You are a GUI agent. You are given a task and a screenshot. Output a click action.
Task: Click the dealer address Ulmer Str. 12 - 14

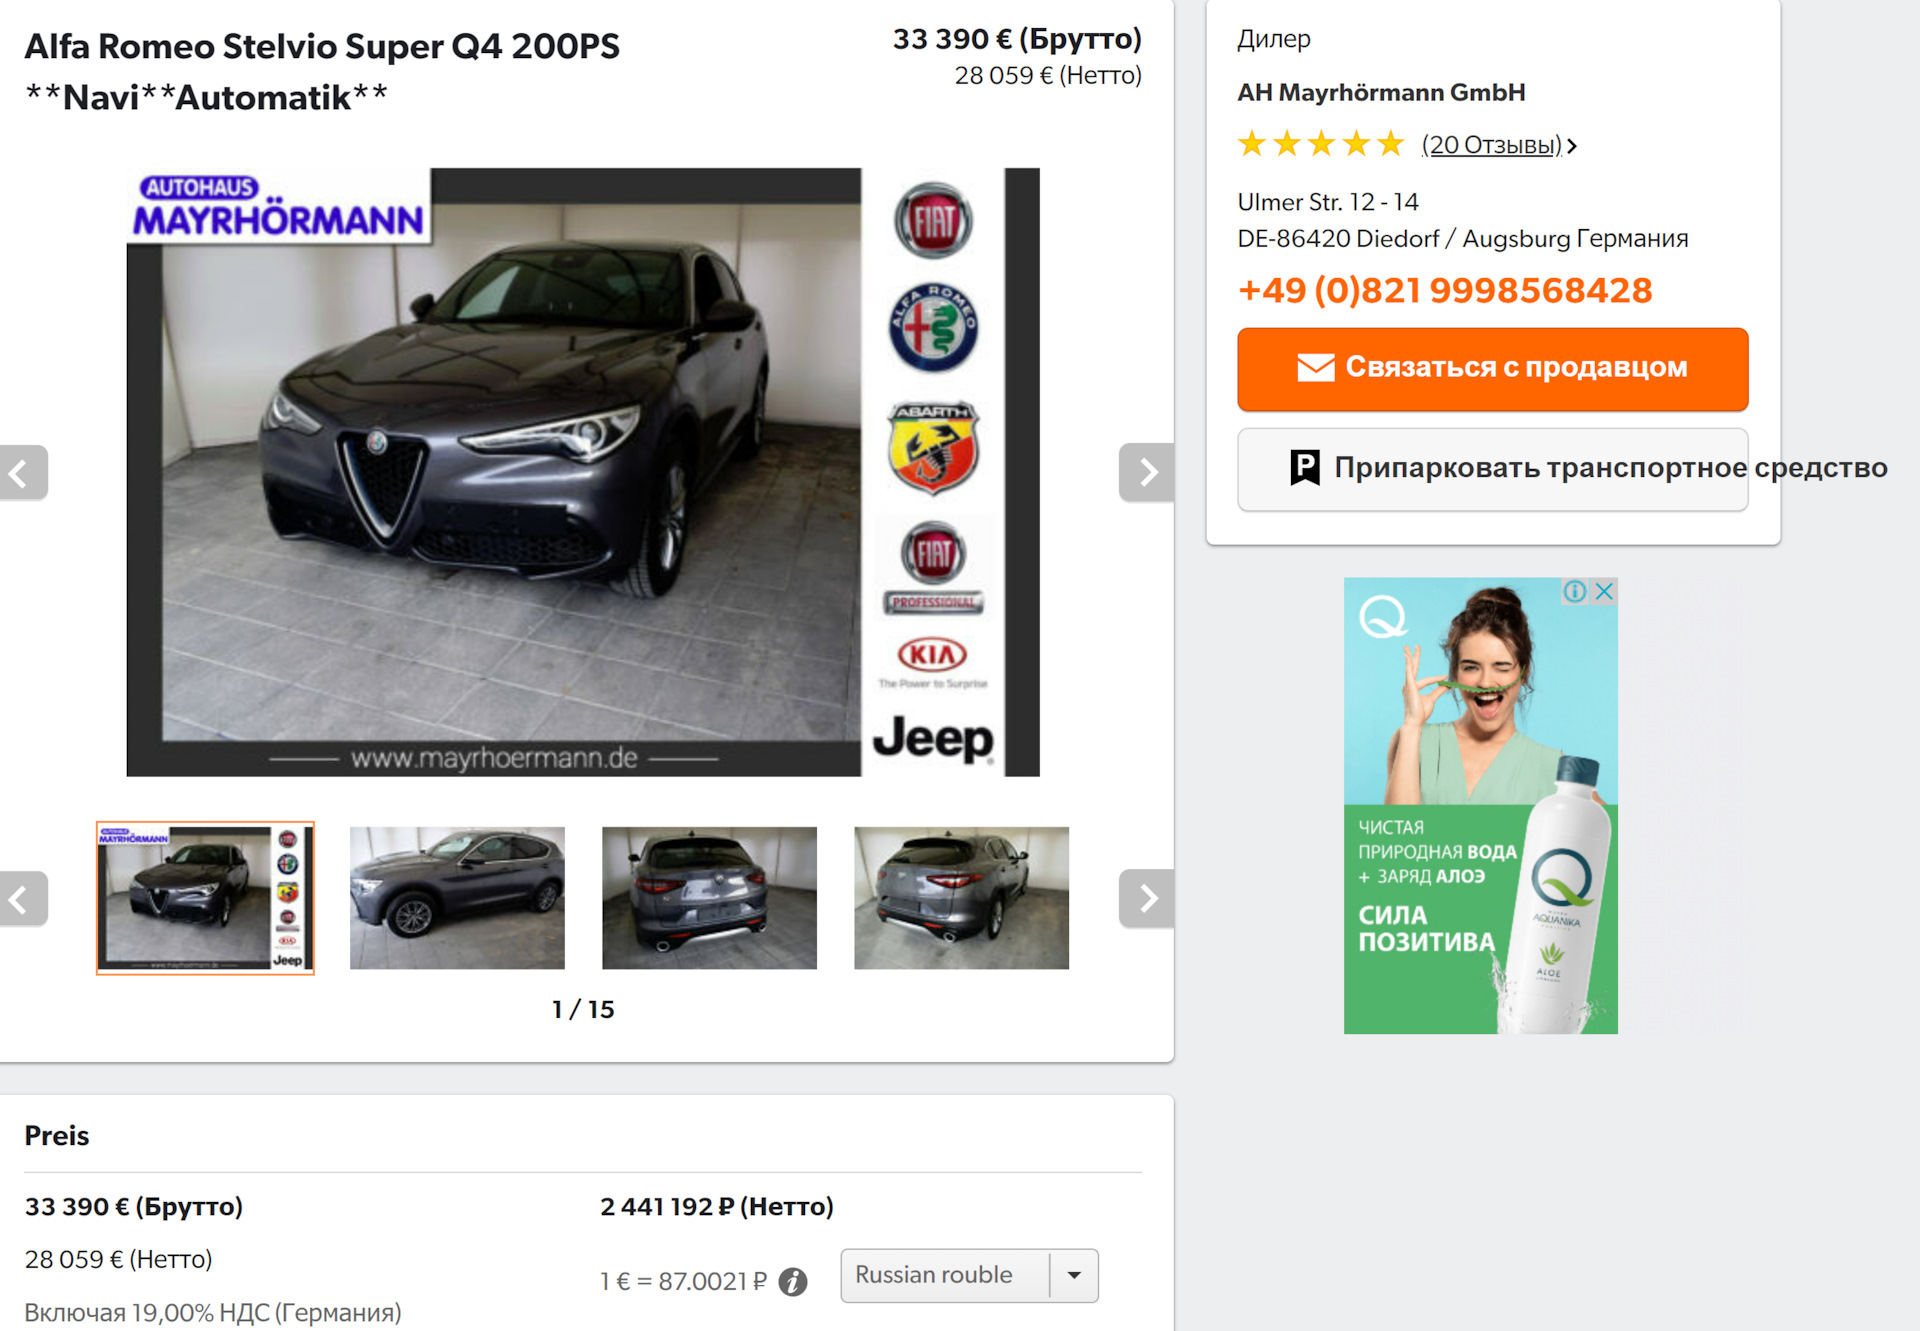[x=1328, y=202]
